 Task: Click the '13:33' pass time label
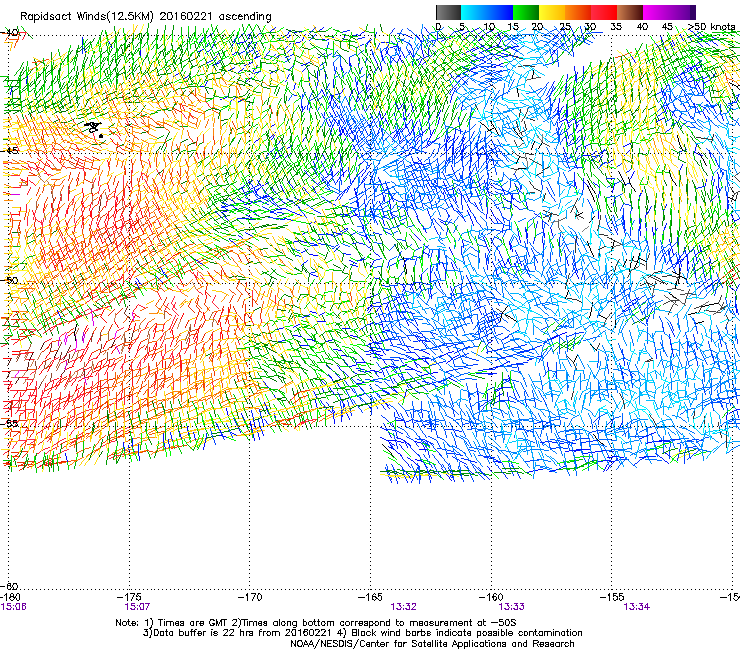click(x=512, y=607)
